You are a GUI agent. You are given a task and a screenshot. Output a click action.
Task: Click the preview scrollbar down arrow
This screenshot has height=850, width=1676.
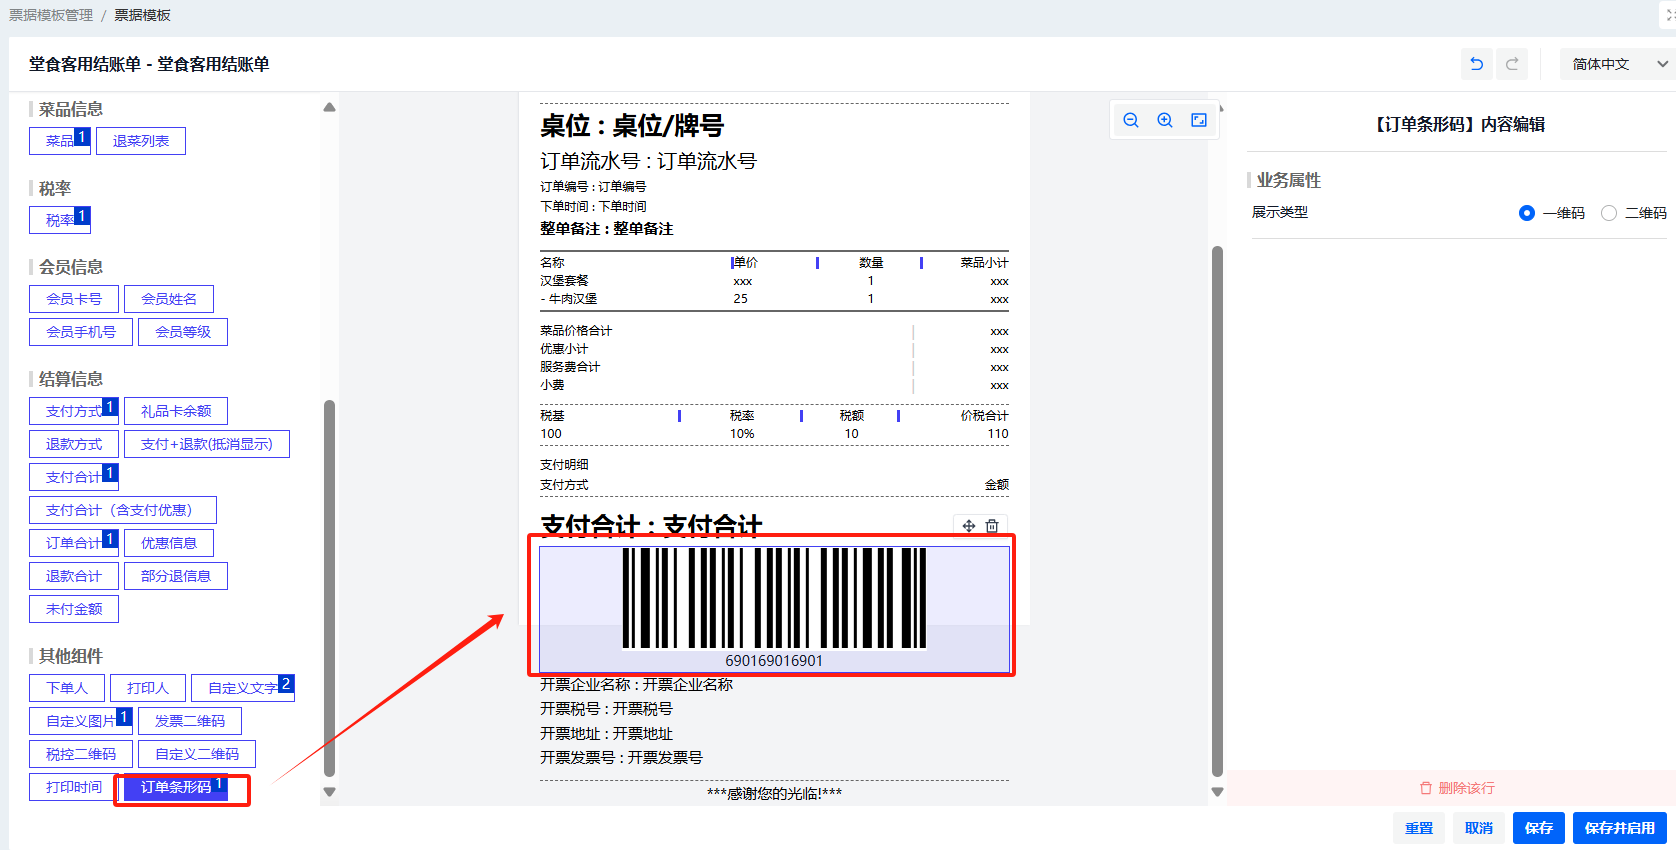(x=1217, y=792)
